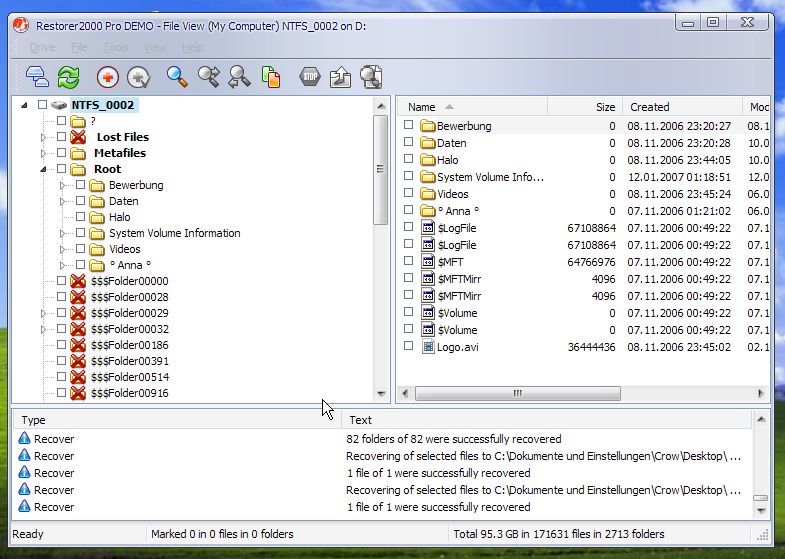Collapse the Root folder node

click(x=43, y=169)
